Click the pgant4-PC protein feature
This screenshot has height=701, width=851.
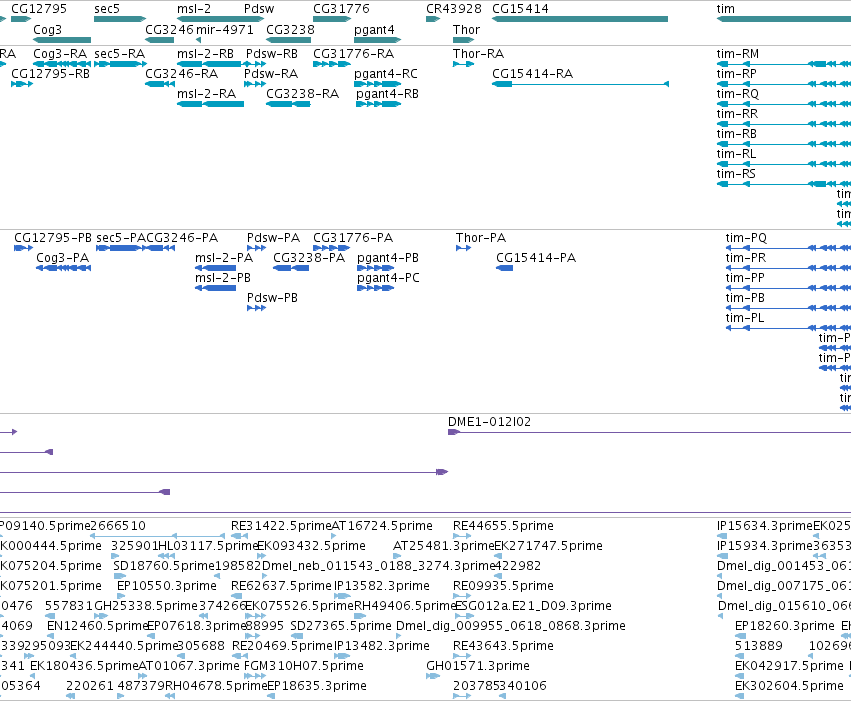(x=376, y=288)
